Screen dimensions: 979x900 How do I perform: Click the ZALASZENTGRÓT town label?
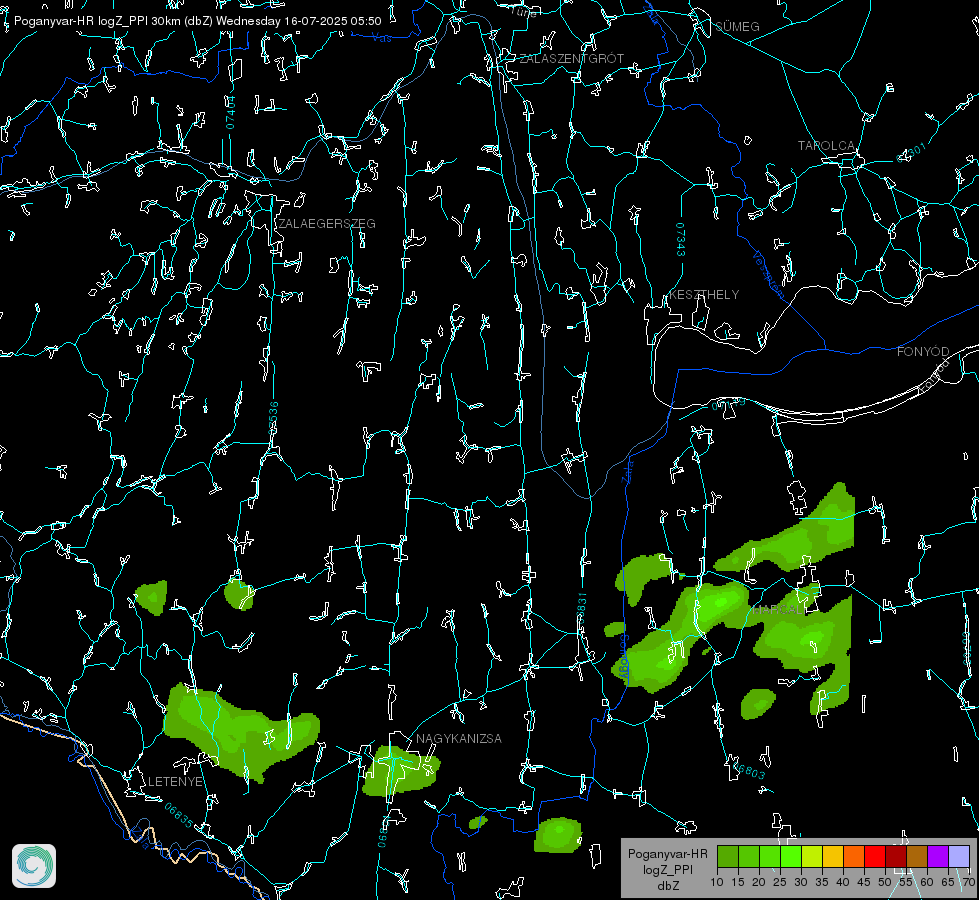[x=571, y=59]
